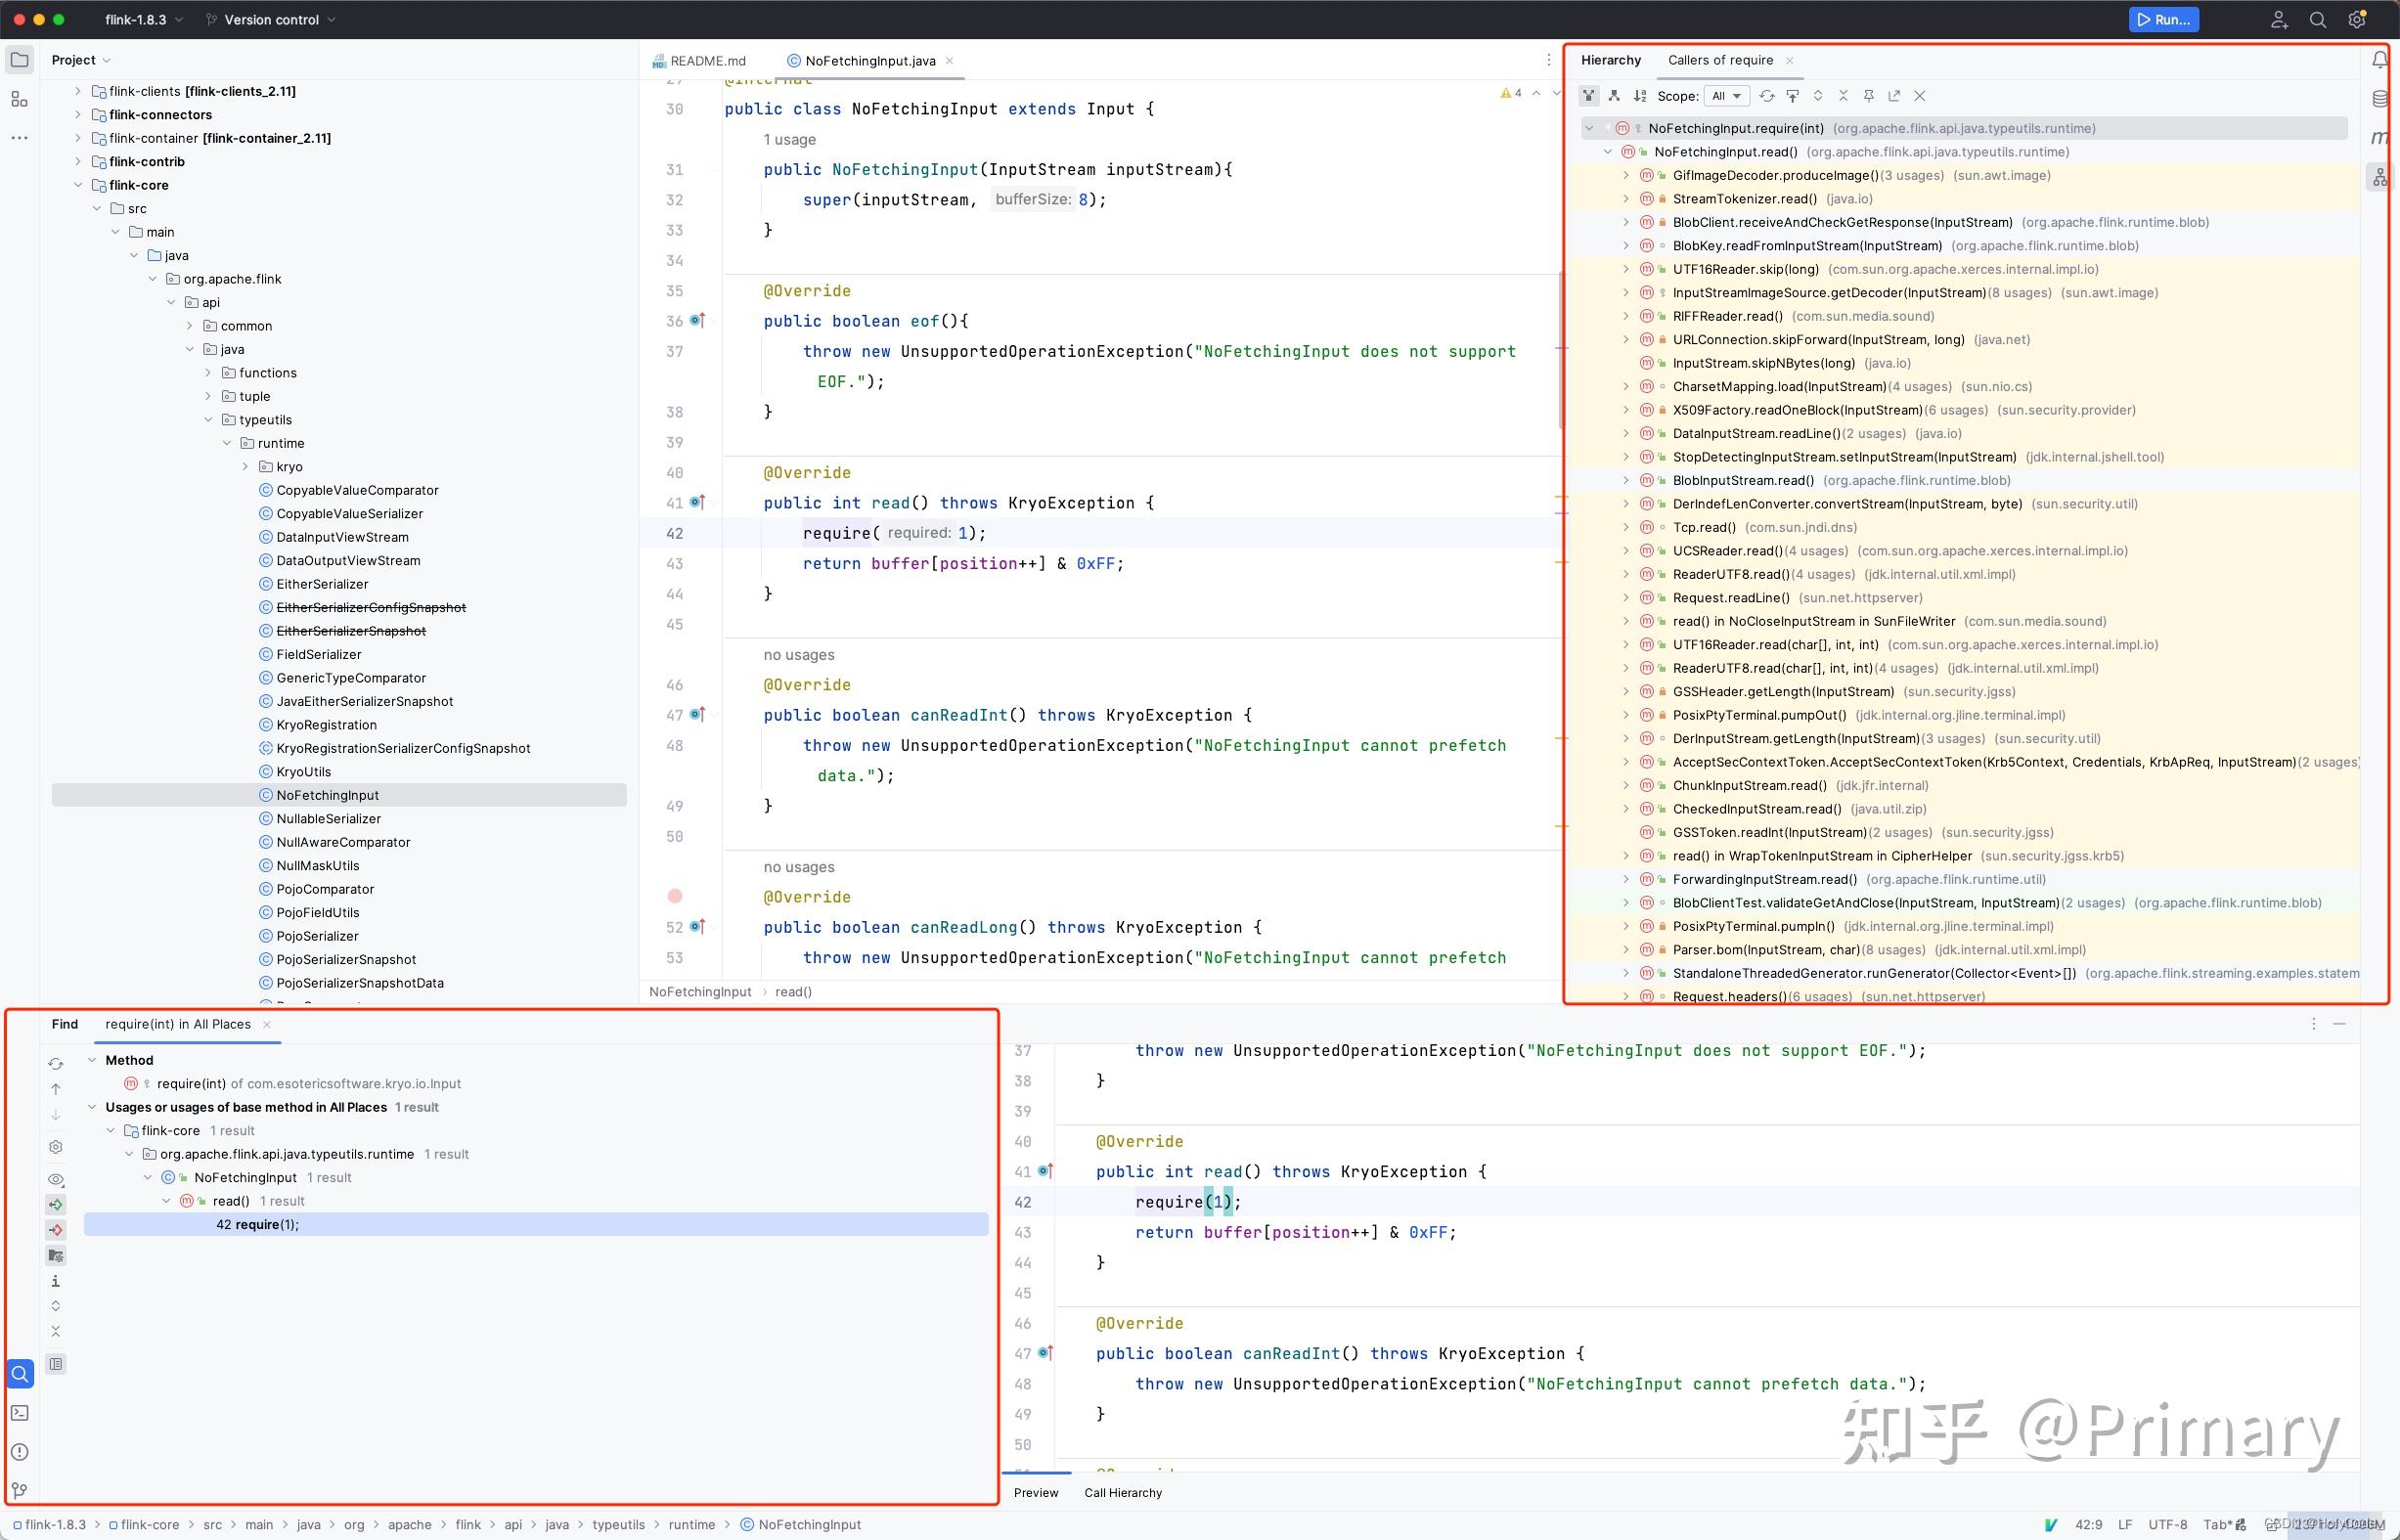The width and height of the screenshot is (2400, 1540).
Task: Open the Notifications bell
Action: [2381, 59]
